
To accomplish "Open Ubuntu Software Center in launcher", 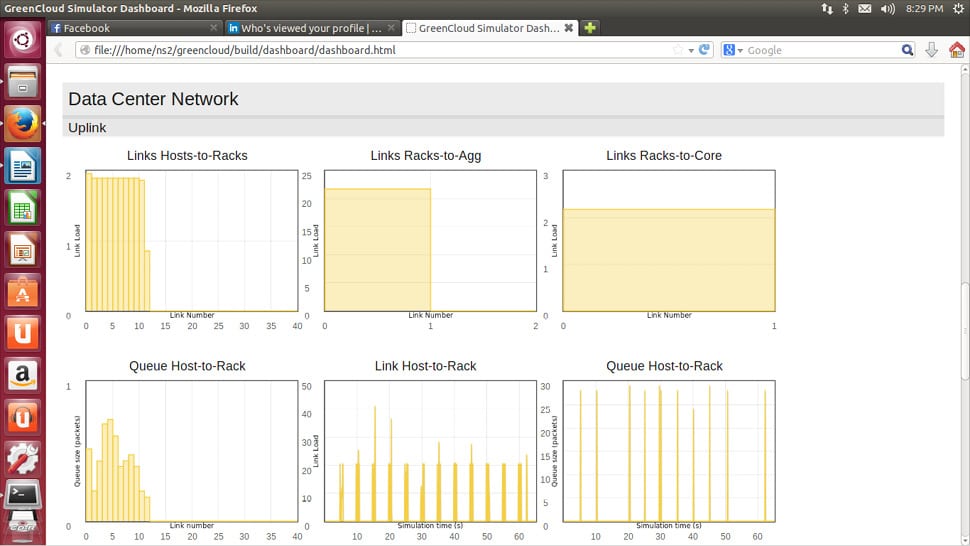I will [x=22, y=291].
